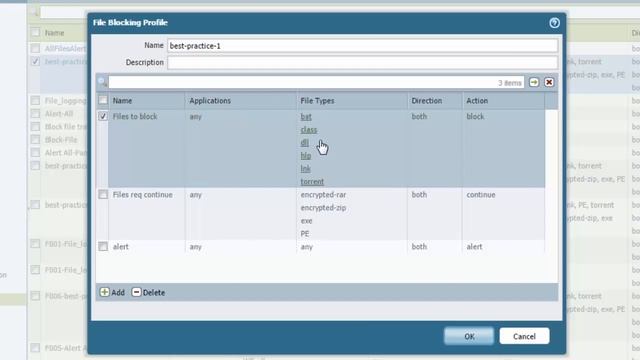640x360 pixels.
Task: Uncheck the Files to block rule
Action: (103, 116)
